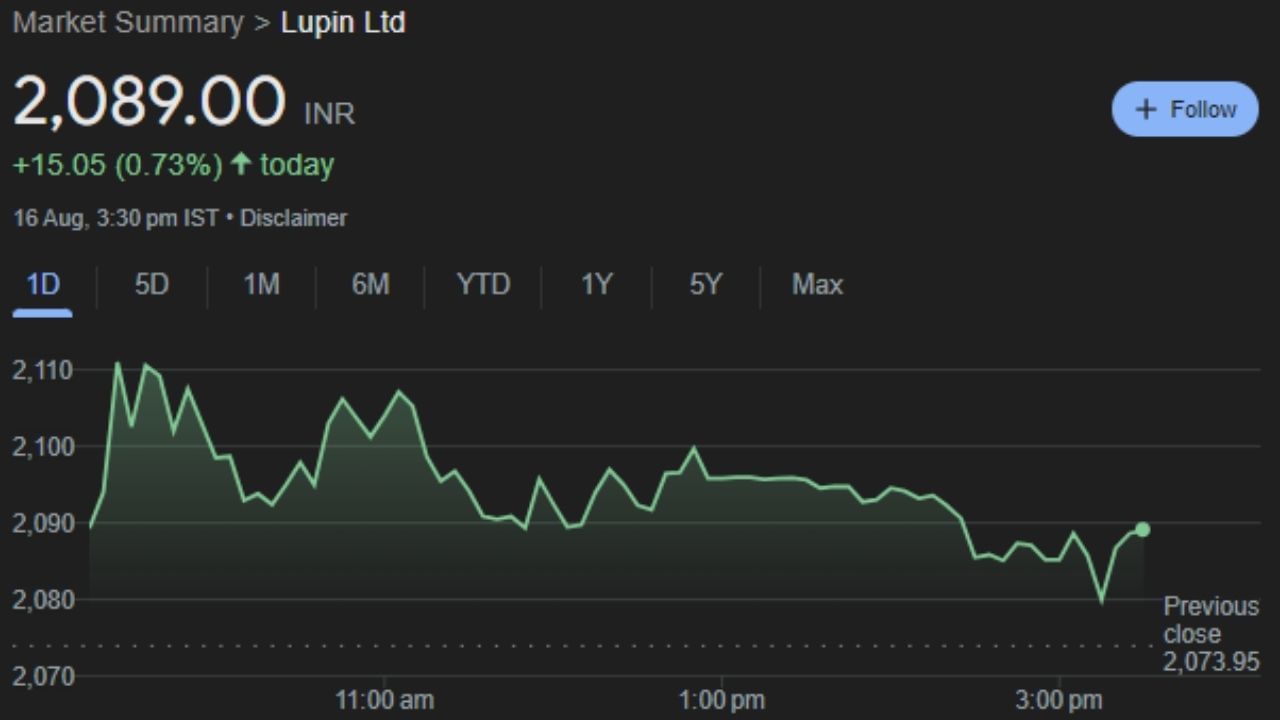Click the Previous close 2,073.95 label
This screenshot has height=720, width=1280.
click(1211, 634)
